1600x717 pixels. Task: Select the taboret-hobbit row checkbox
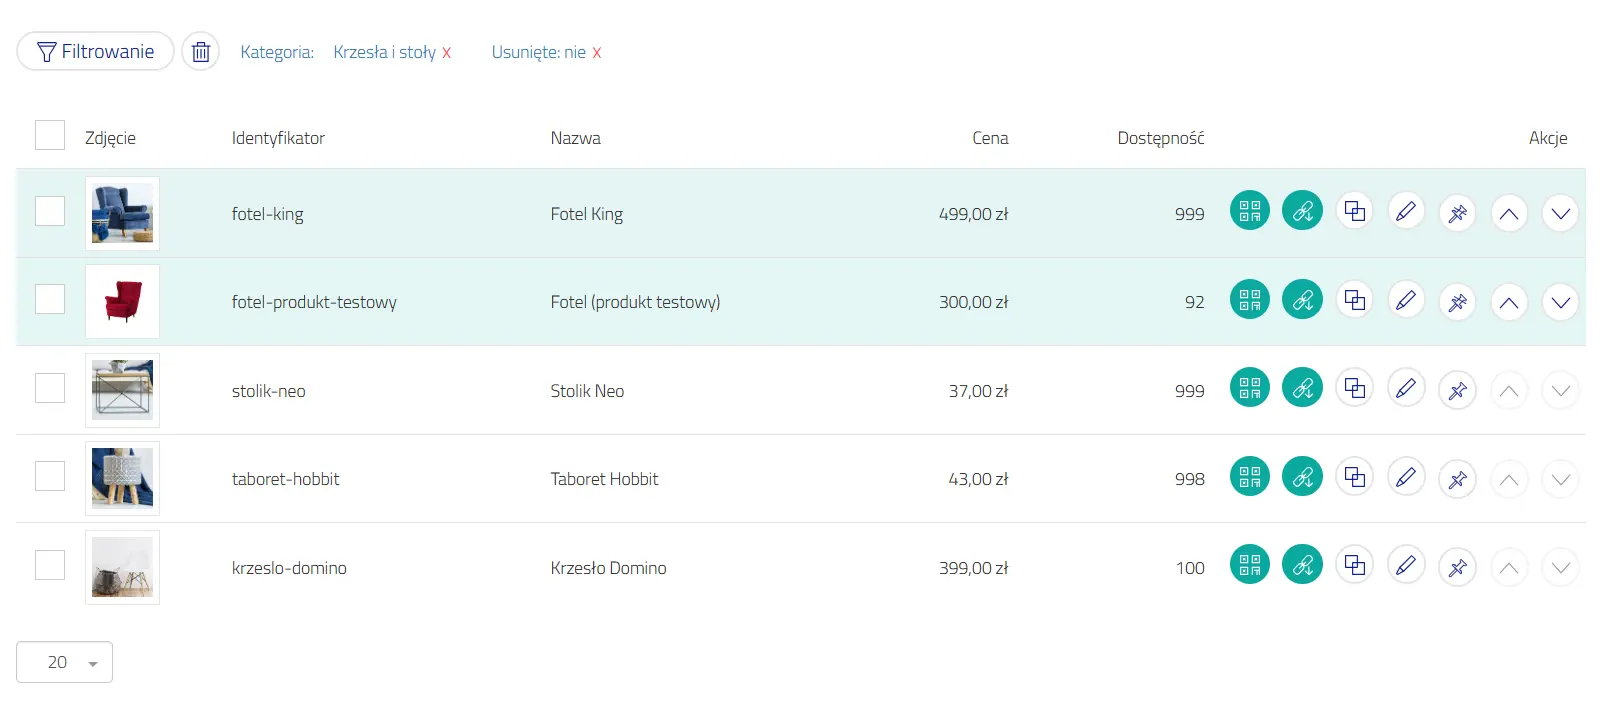[50, 477]
